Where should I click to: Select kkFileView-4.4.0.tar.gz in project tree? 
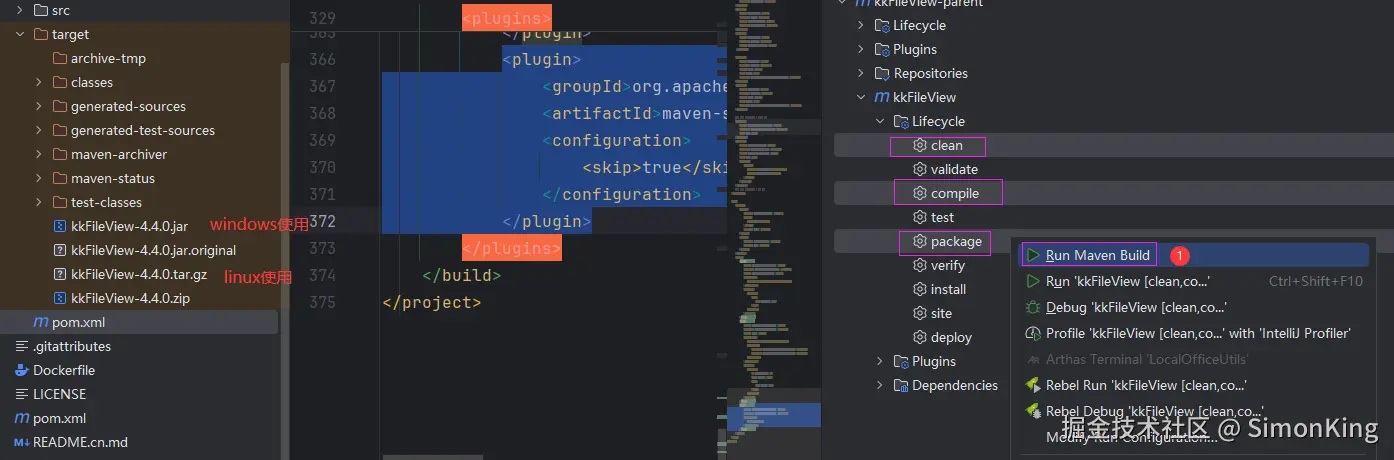139,274
